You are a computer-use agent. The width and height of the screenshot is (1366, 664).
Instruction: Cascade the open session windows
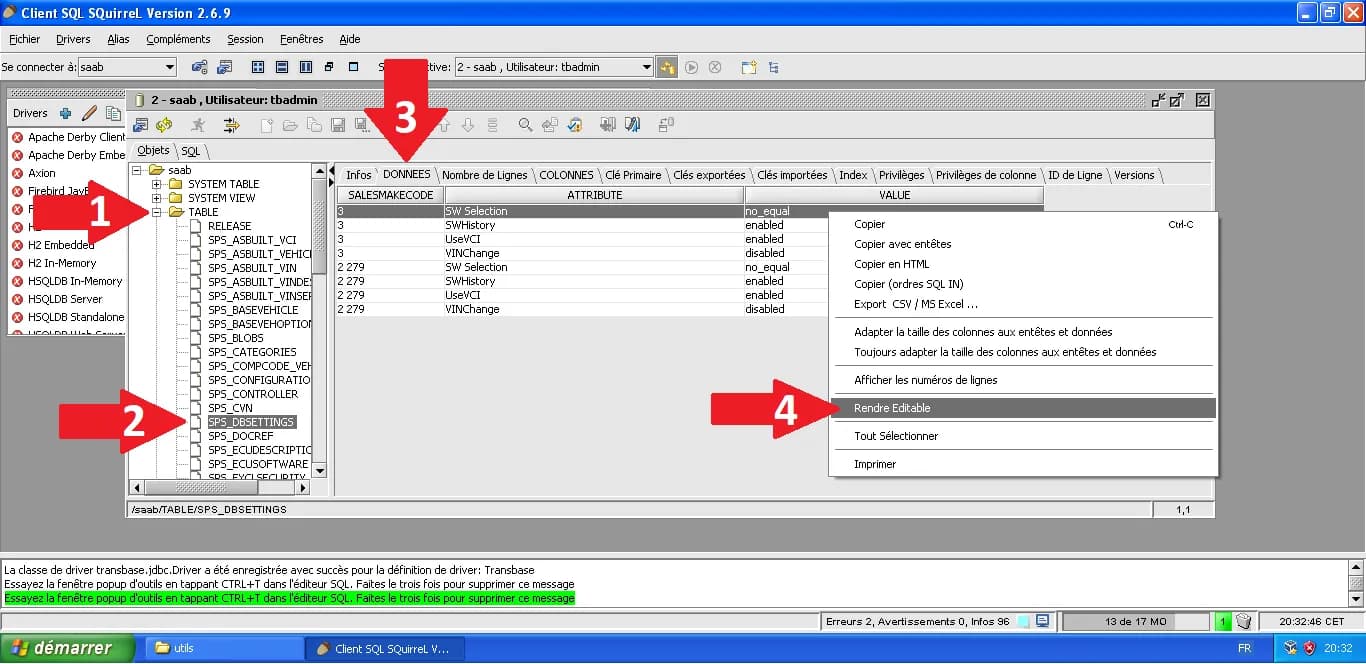tap(328, 67)
